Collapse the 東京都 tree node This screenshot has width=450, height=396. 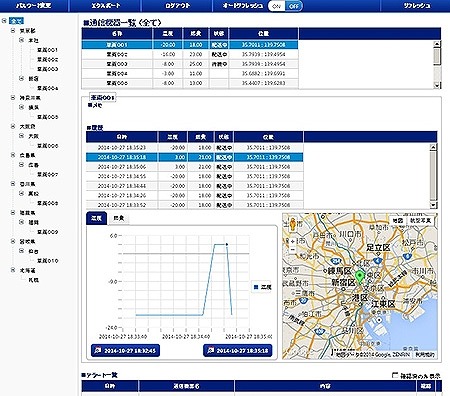[13, 31]
